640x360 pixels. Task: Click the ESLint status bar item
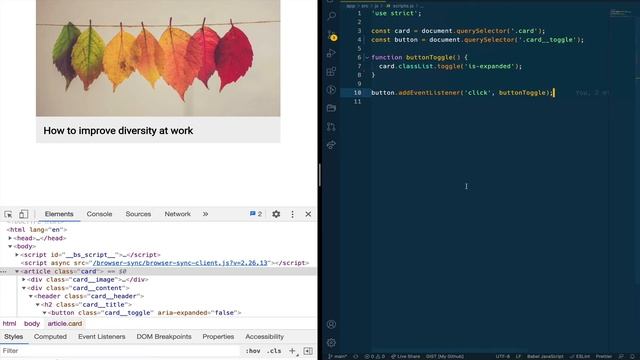tap(580, 356)
